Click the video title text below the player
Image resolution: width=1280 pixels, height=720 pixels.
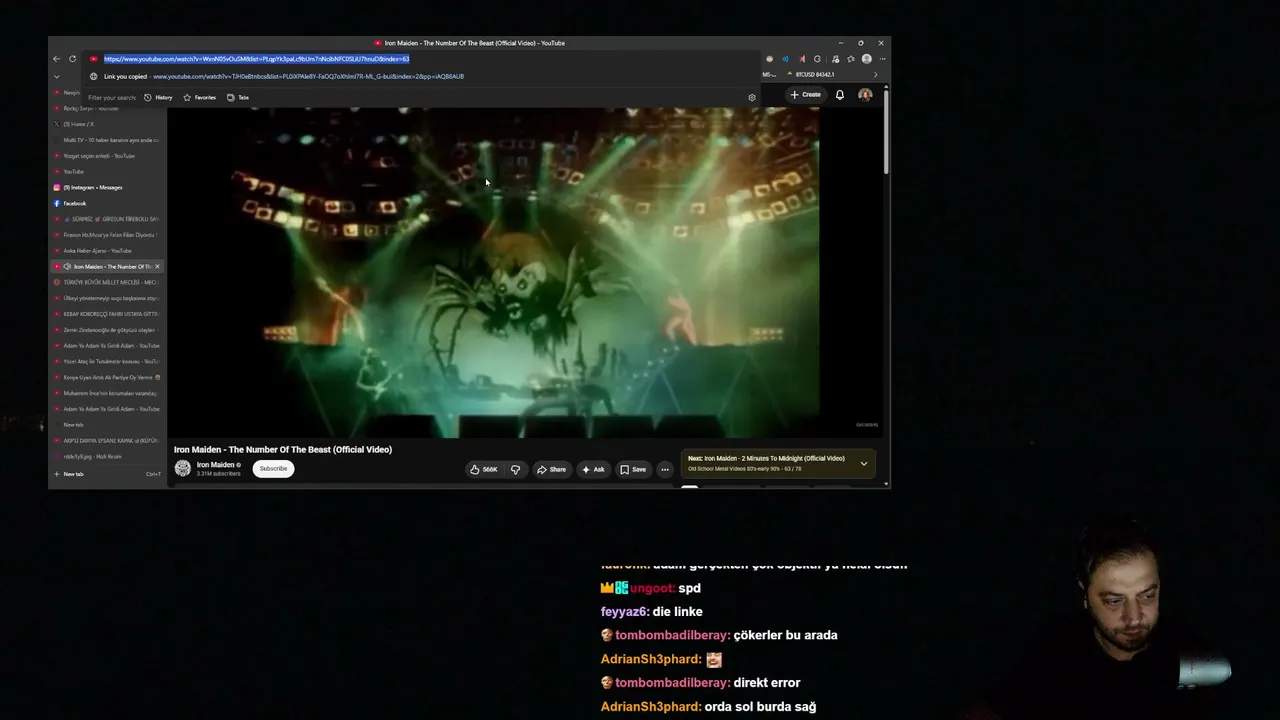pyautogui.click(x=283, y=450)
